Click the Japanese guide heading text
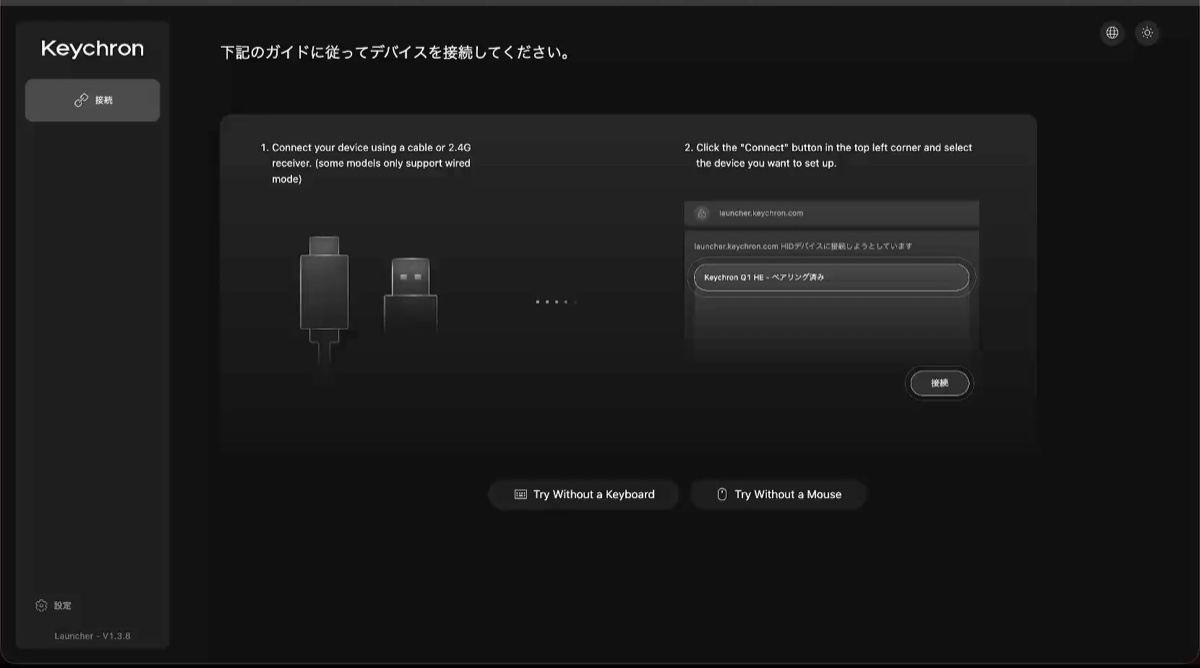The image size is (1200, 668). 396,52
